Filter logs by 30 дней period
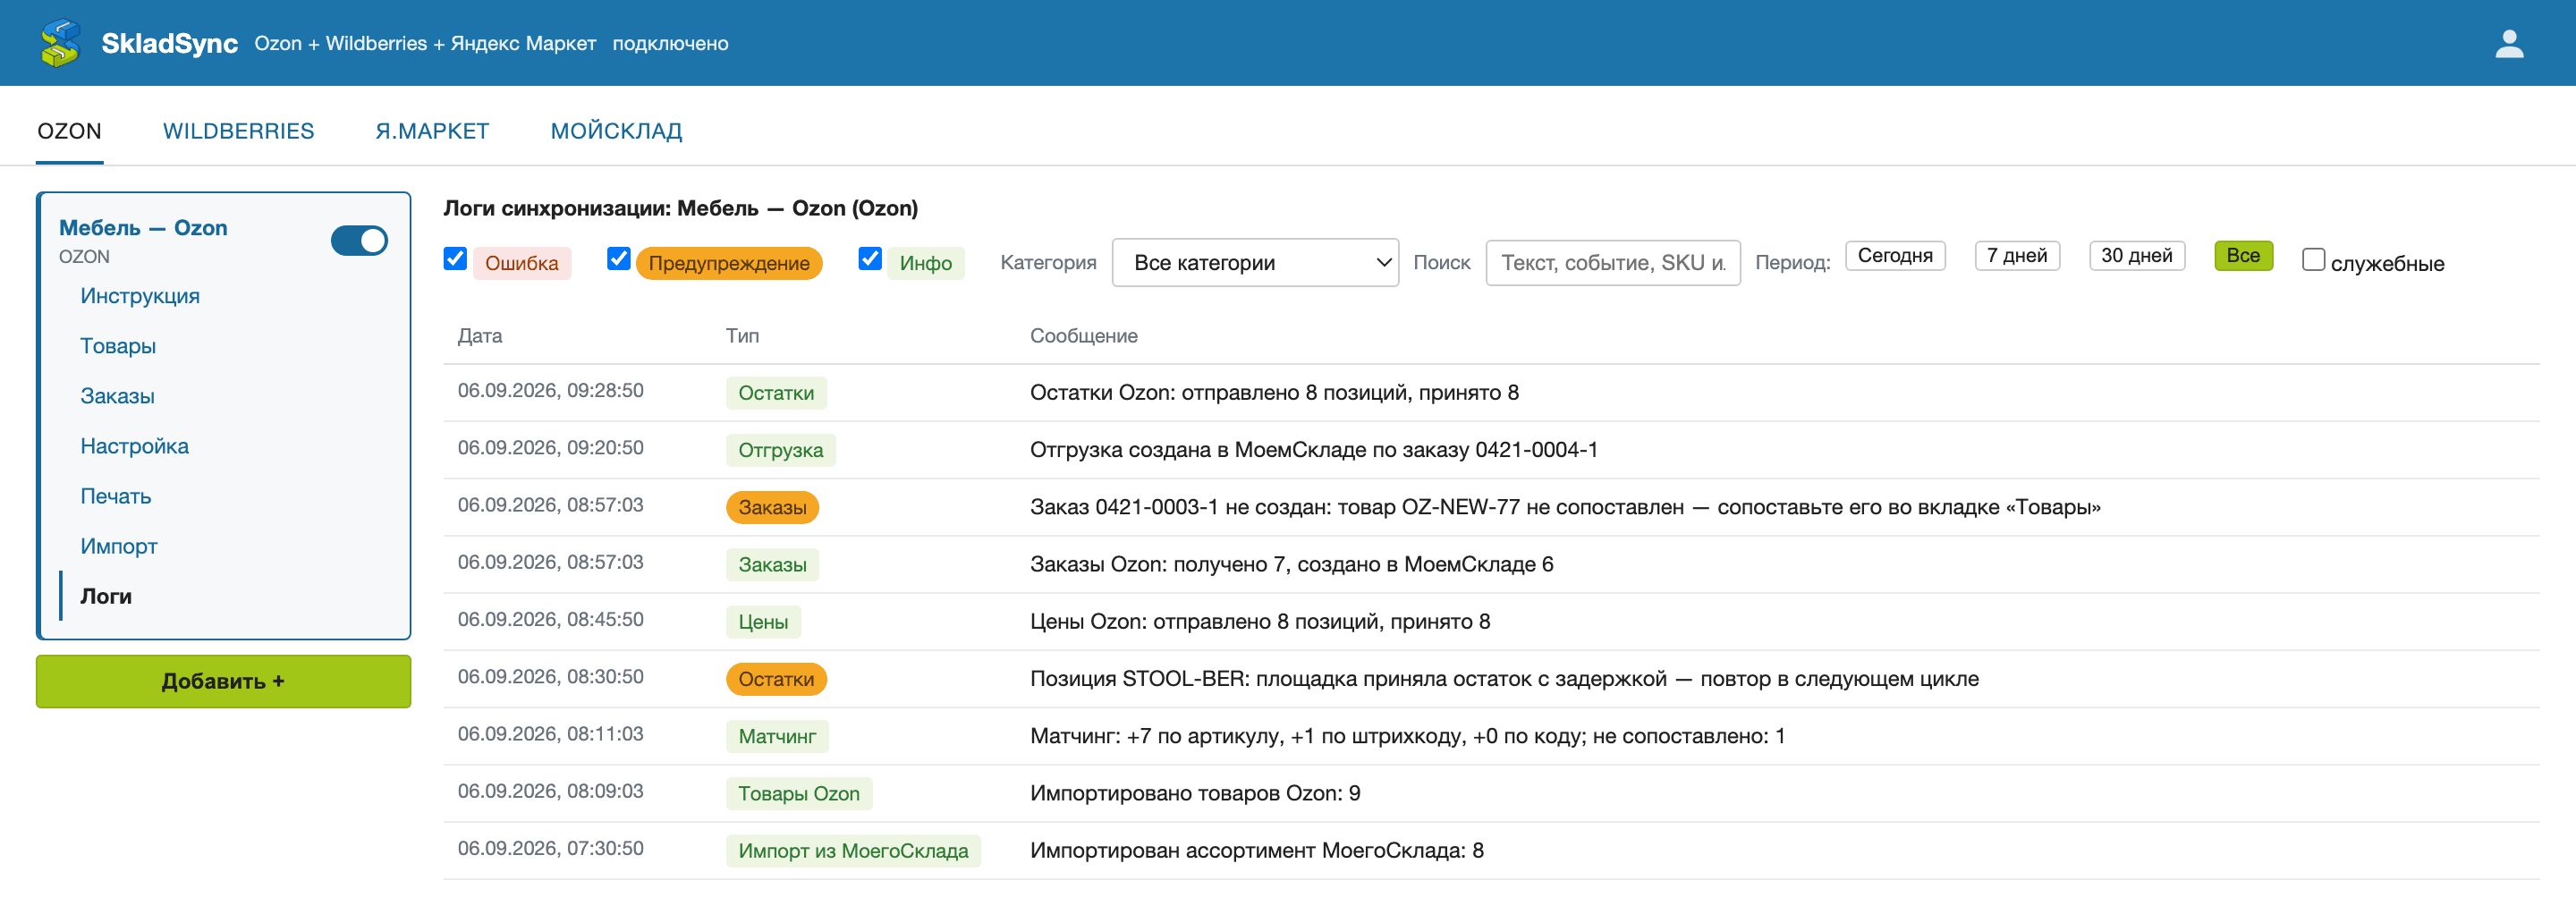Image resolution: width=2576 pixels, height=923 pixels. point(2137,256)
